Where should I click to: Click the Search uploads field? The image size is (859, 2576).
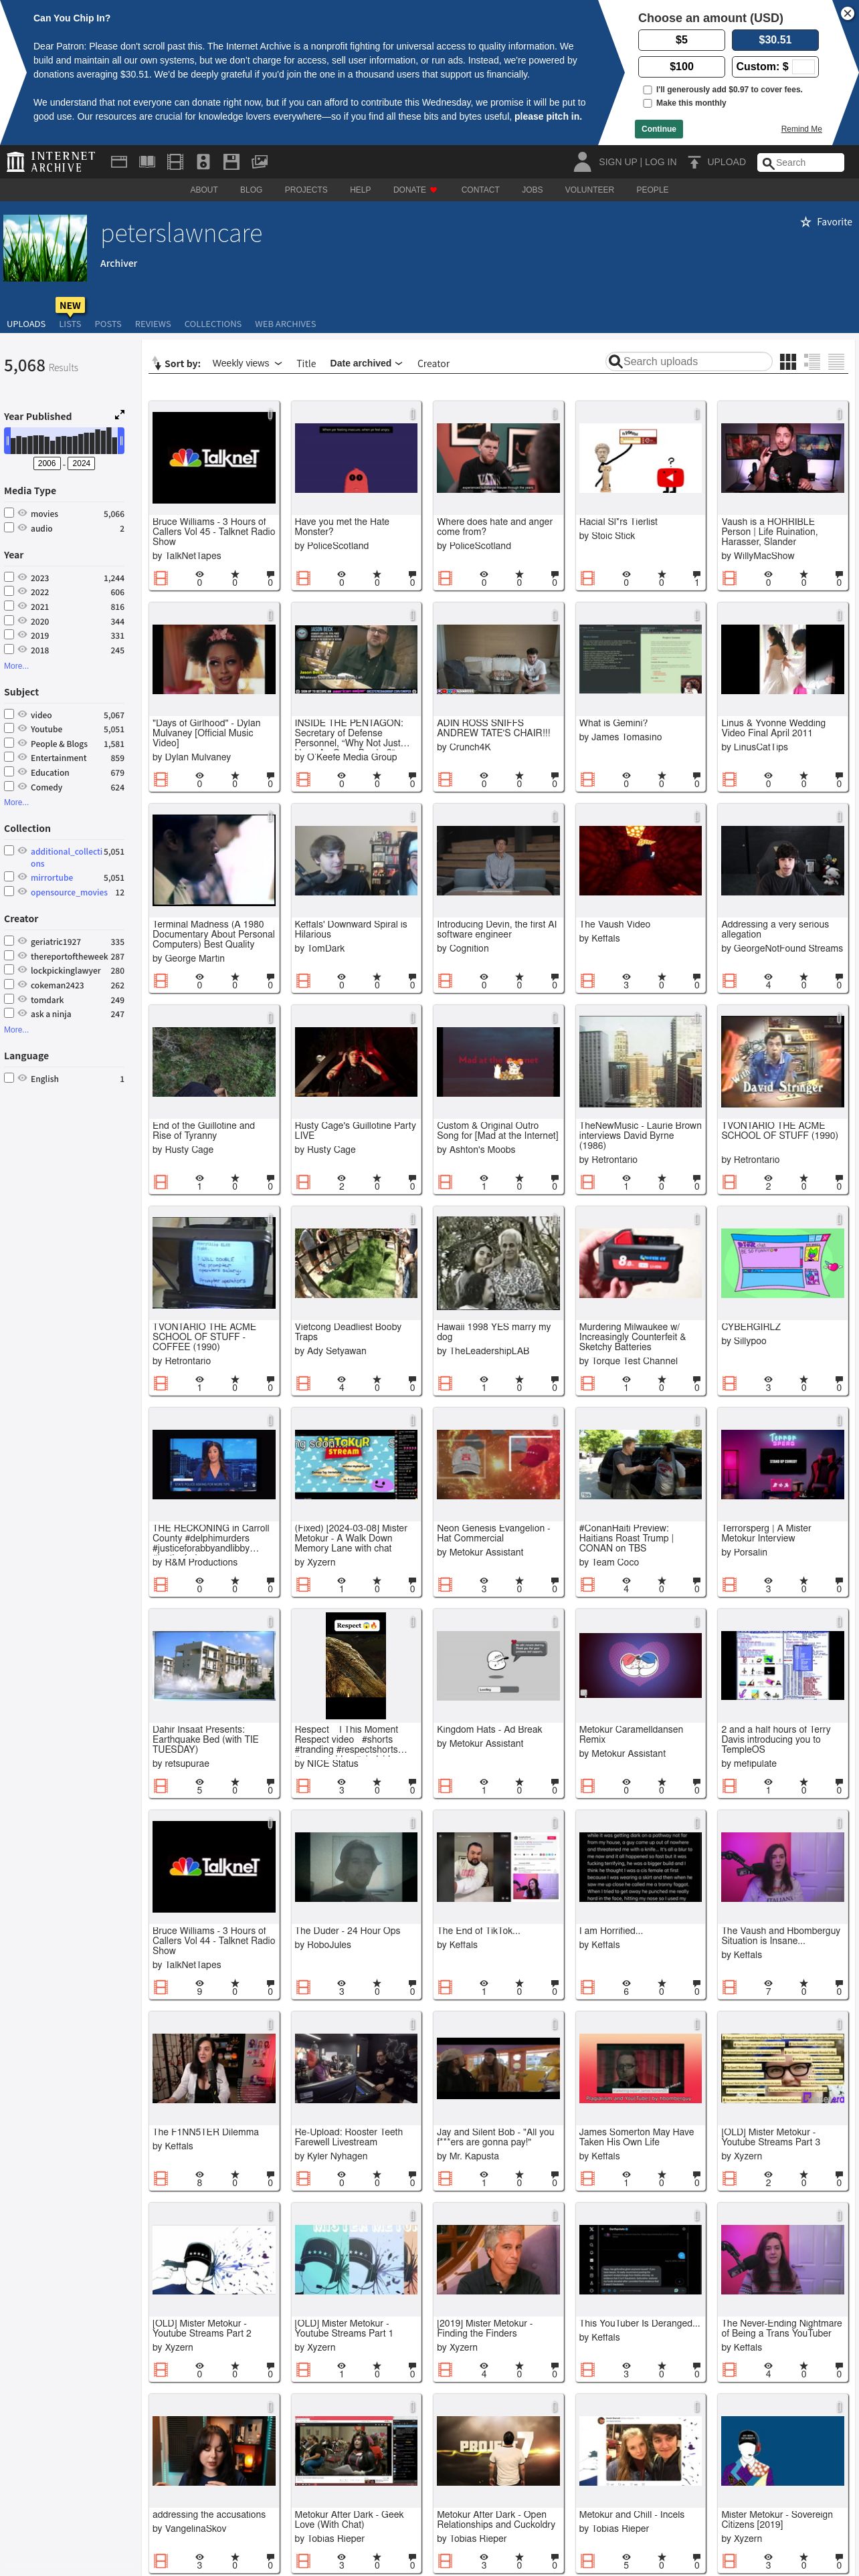pyautogui.click(x=689, y=361)
